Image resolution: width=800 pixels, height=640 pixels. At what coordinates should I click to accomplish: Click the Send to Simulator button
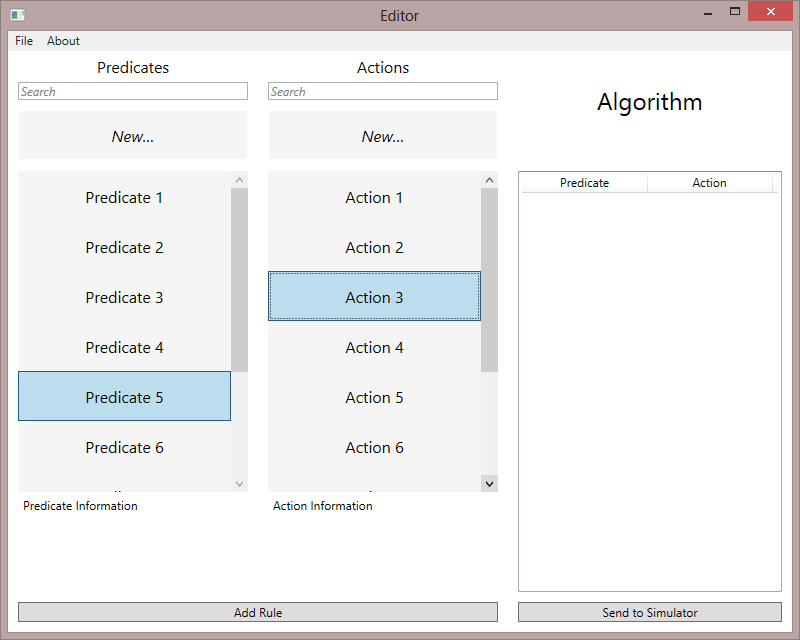pos(650,612)
